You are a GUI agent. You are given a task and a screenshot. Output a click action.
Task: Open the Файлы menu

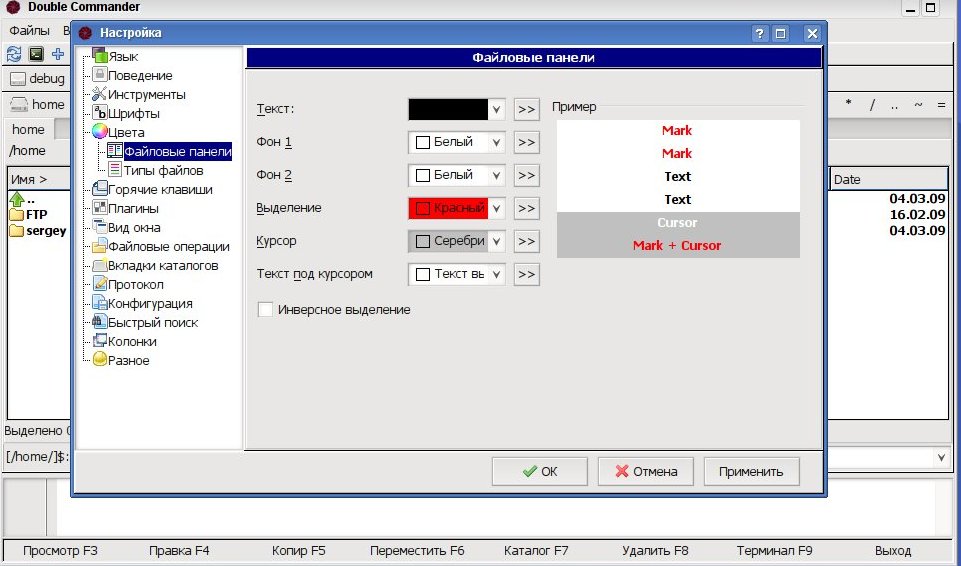pyautogui.click(x=29, y=31)
